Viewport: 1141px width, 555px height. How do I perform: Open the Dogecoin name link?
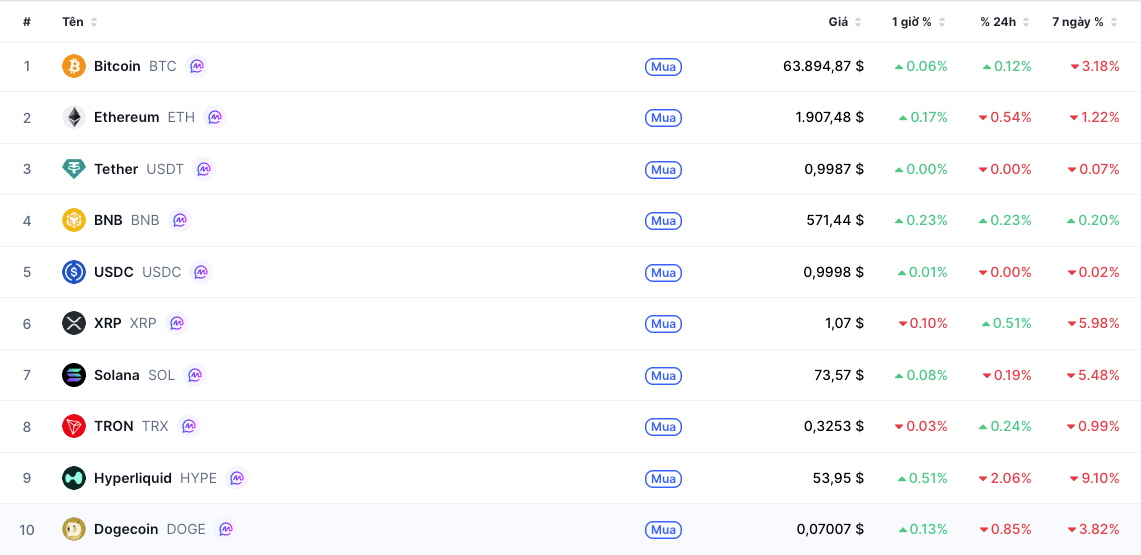click(126, 529)
